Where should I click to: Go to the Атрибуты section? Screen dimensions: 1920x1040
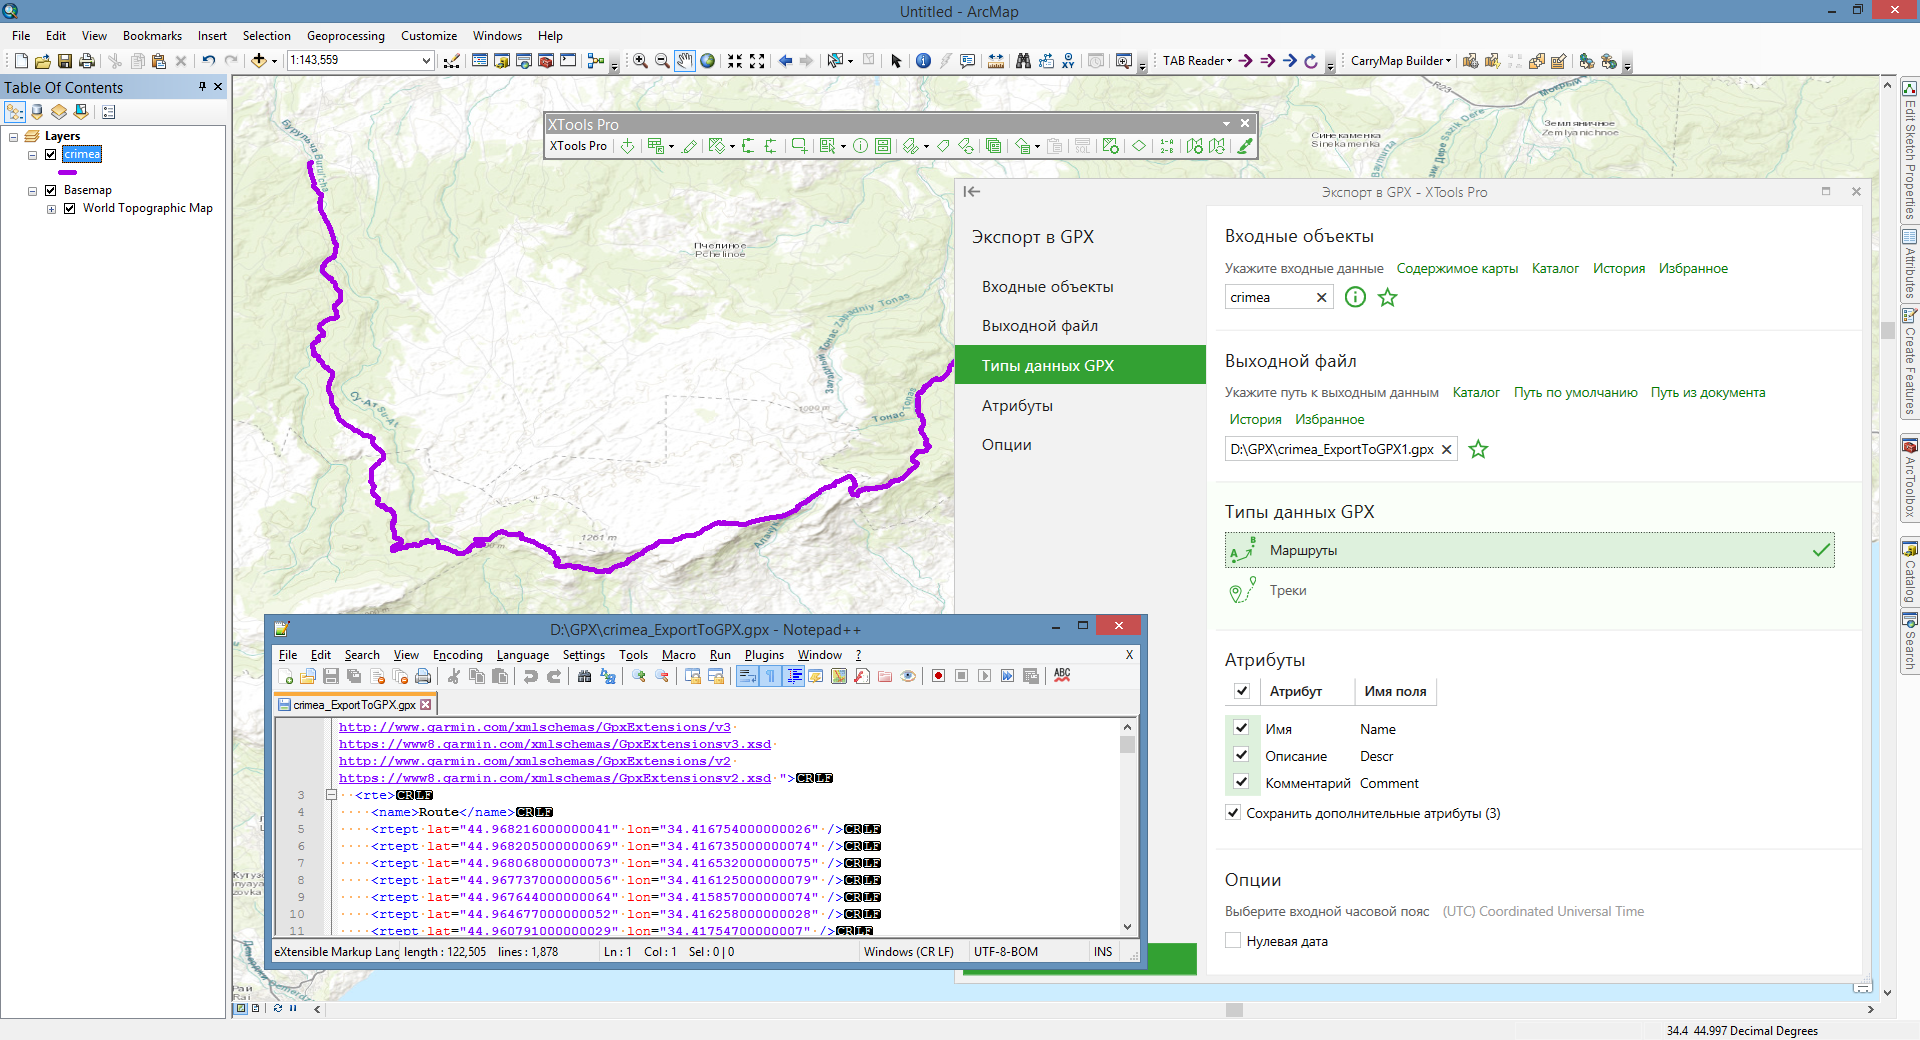(1017, 406)
